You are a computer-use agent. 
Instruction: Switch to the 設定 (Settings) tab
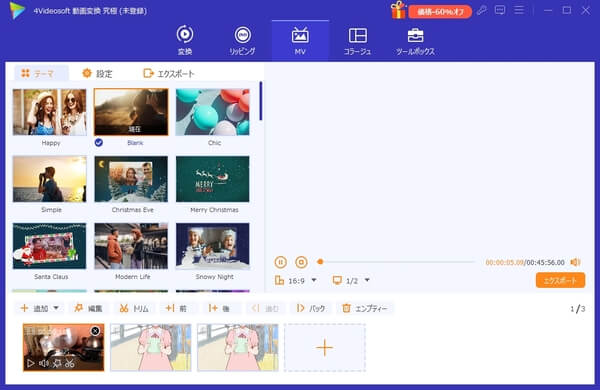[97, 73]
